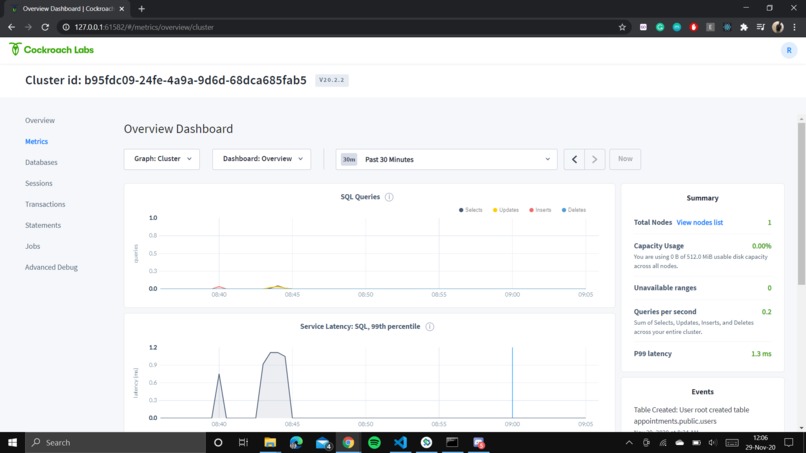Bookmark this page with the star icon
This screenshot has width=806, height=453.
click(622, 27)
